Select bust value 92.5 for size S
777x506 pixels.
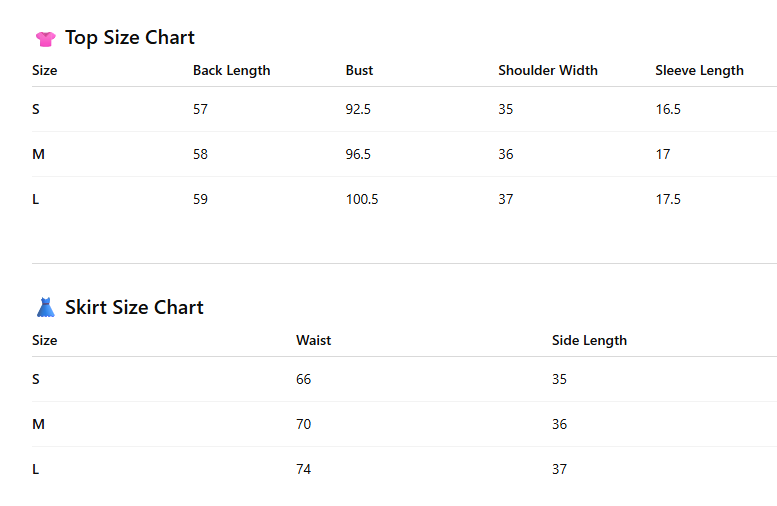pyautogui.click(x=358, y=109)
